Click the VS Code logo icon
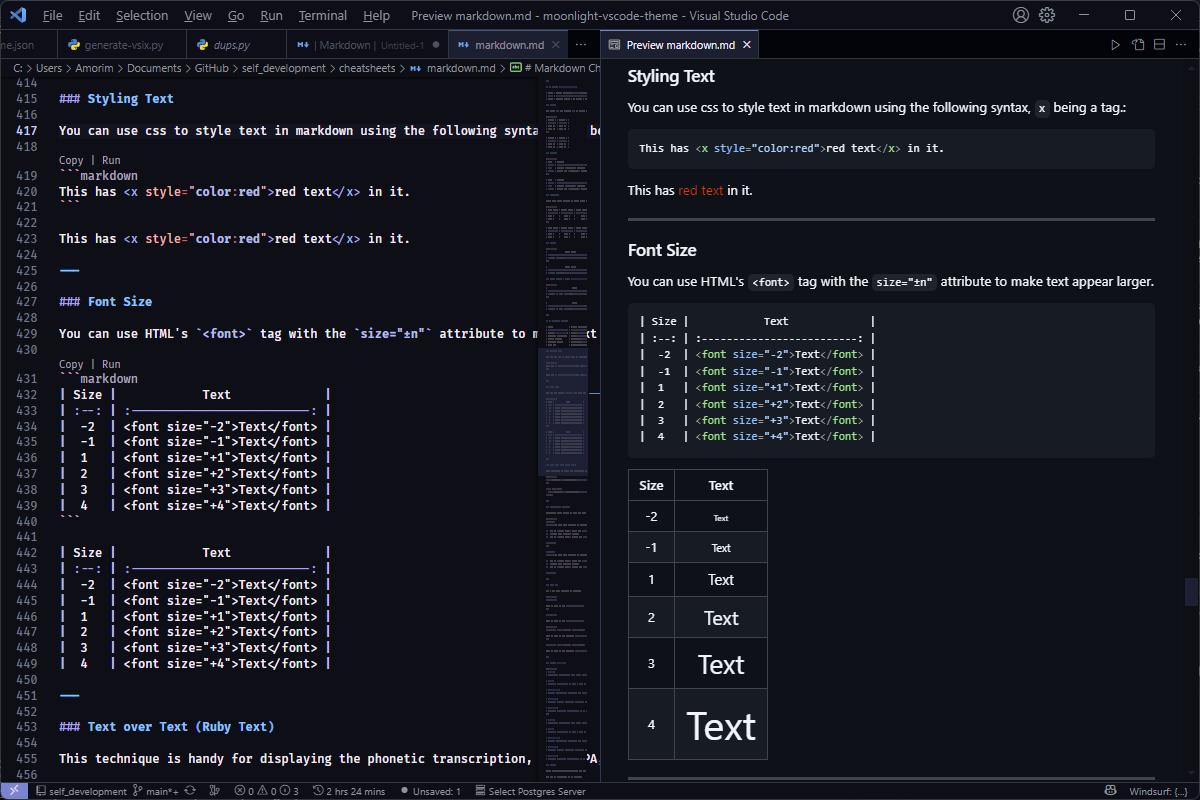Viewport: 1200px width, 800px height. point(19,15)
